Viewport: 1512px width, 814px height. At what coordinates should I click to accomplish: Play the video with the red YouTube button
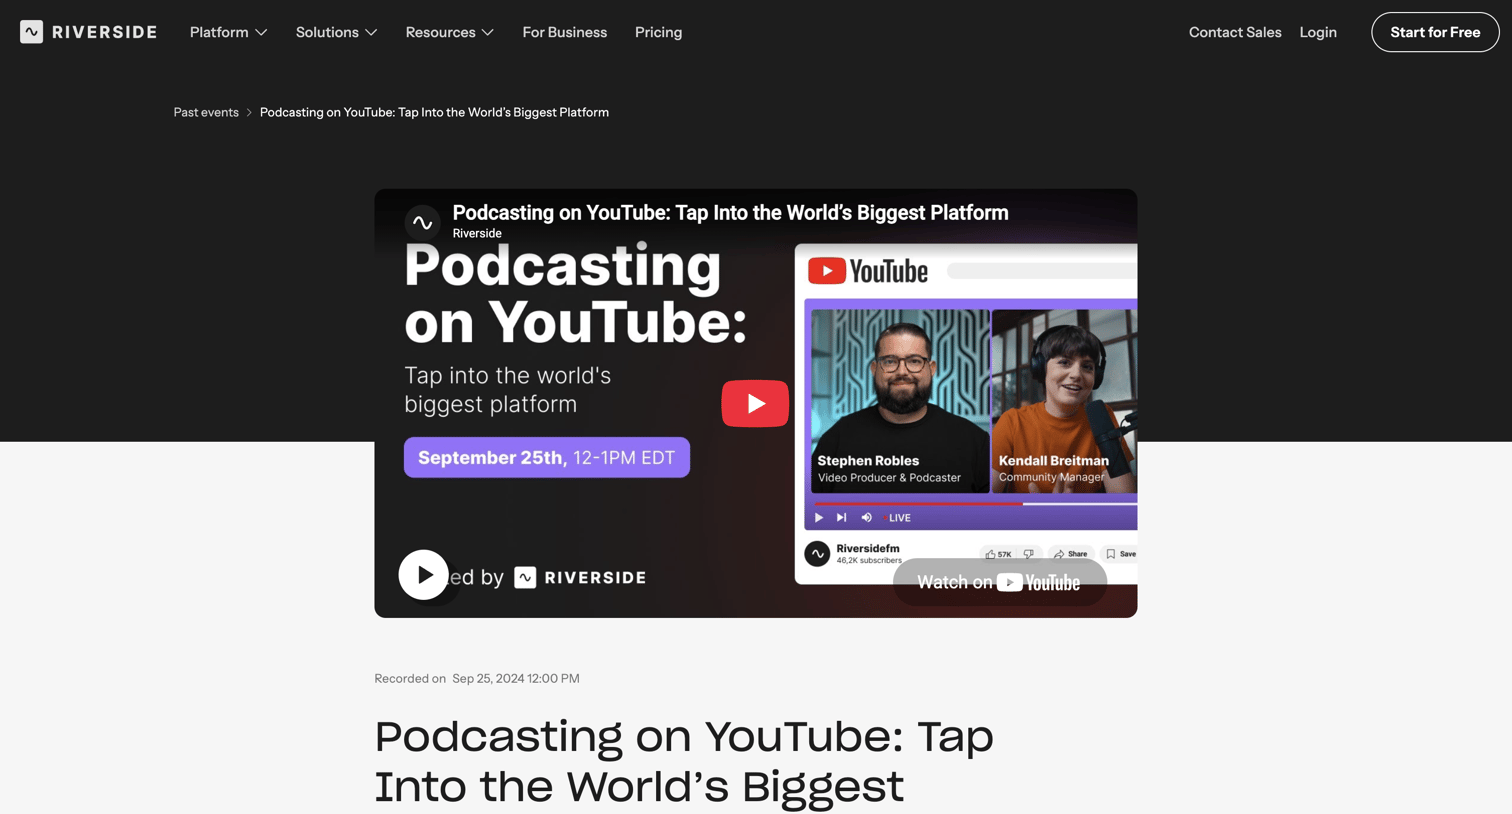click(x=755, y=403)
